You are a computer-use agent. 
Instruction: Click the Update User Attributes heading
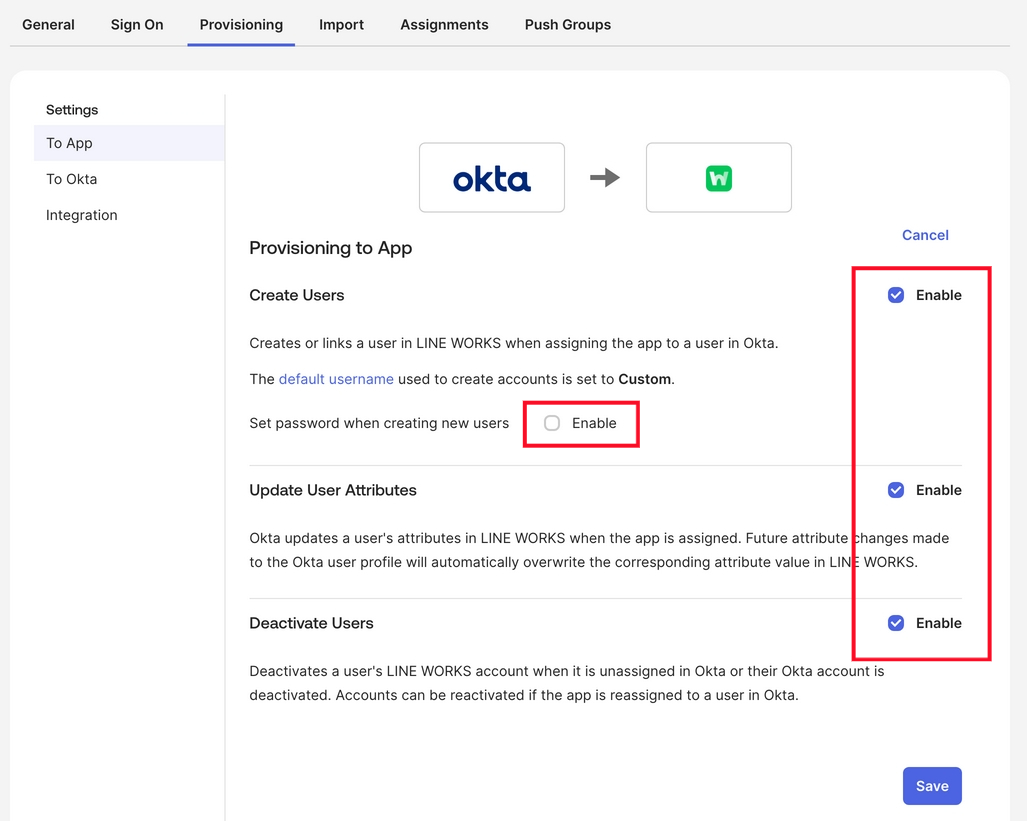pyautogui.click(x=333, y=490)
